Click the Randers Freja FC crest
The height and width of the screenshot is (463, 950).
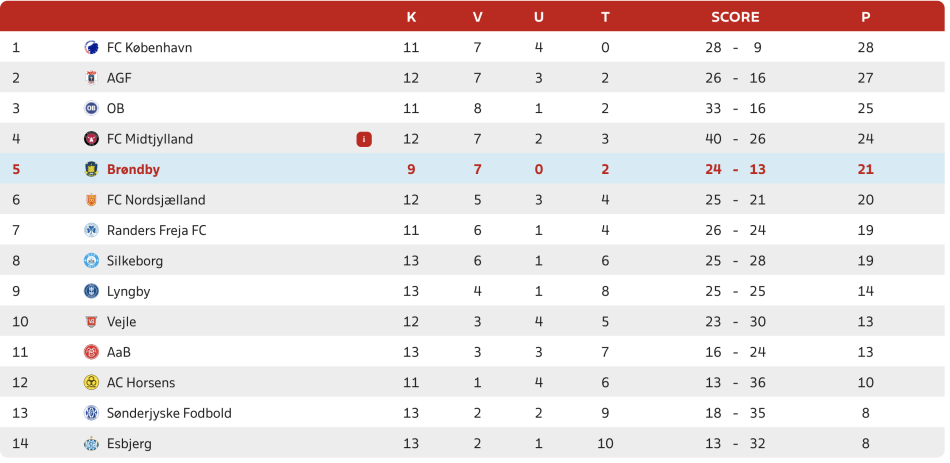tap(91, 231)
